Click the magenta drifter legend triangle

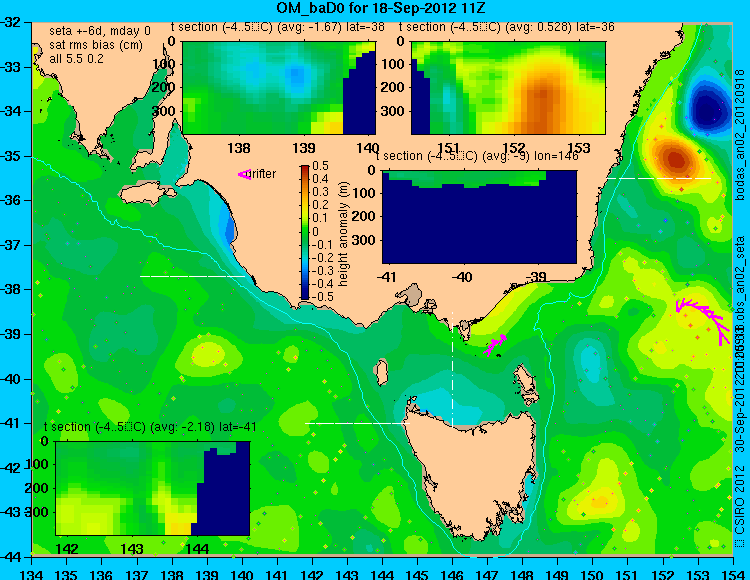coord(244,175)
